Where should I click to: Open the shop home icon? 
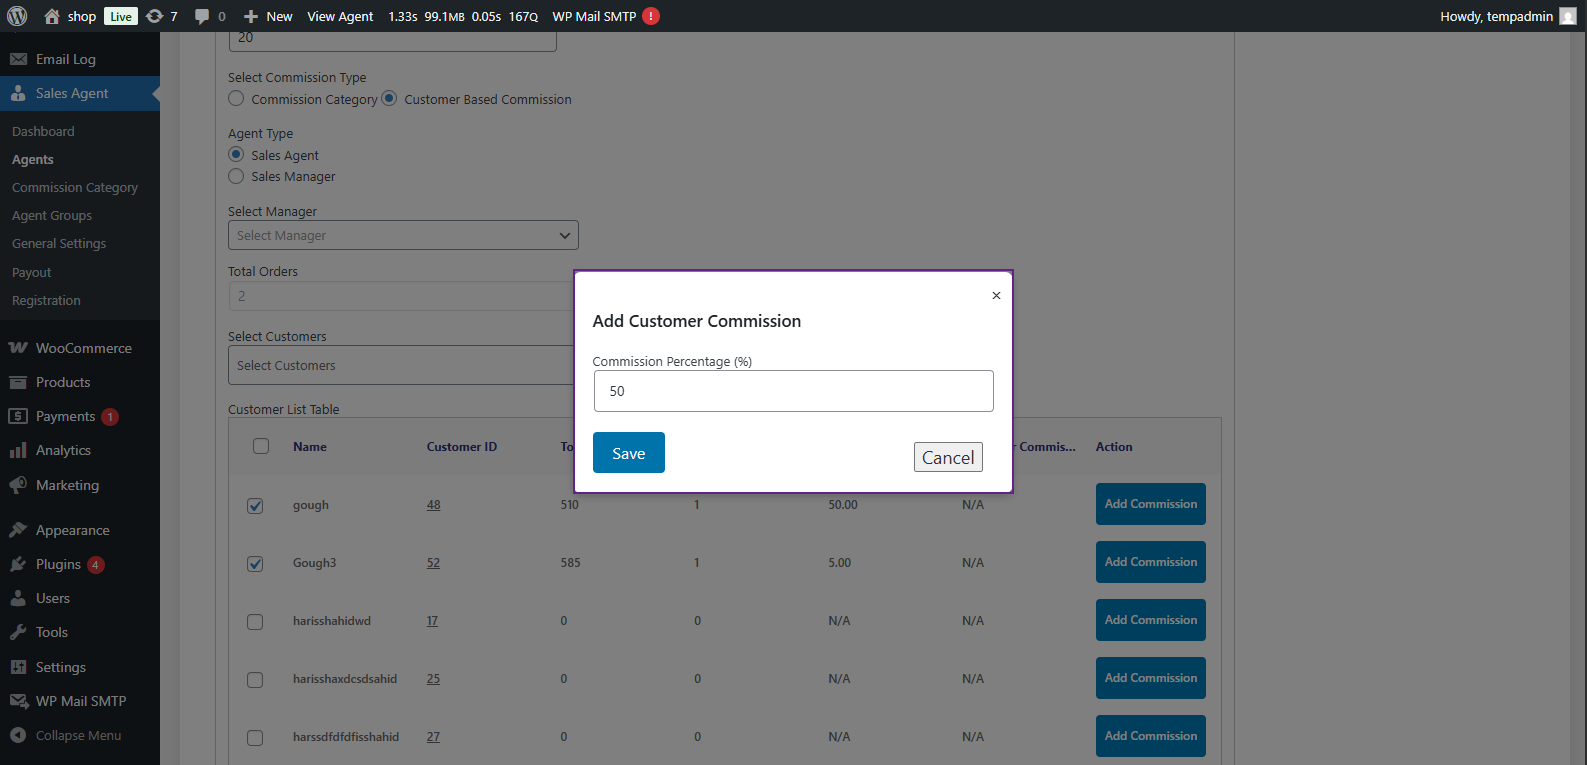coord(52,16)
